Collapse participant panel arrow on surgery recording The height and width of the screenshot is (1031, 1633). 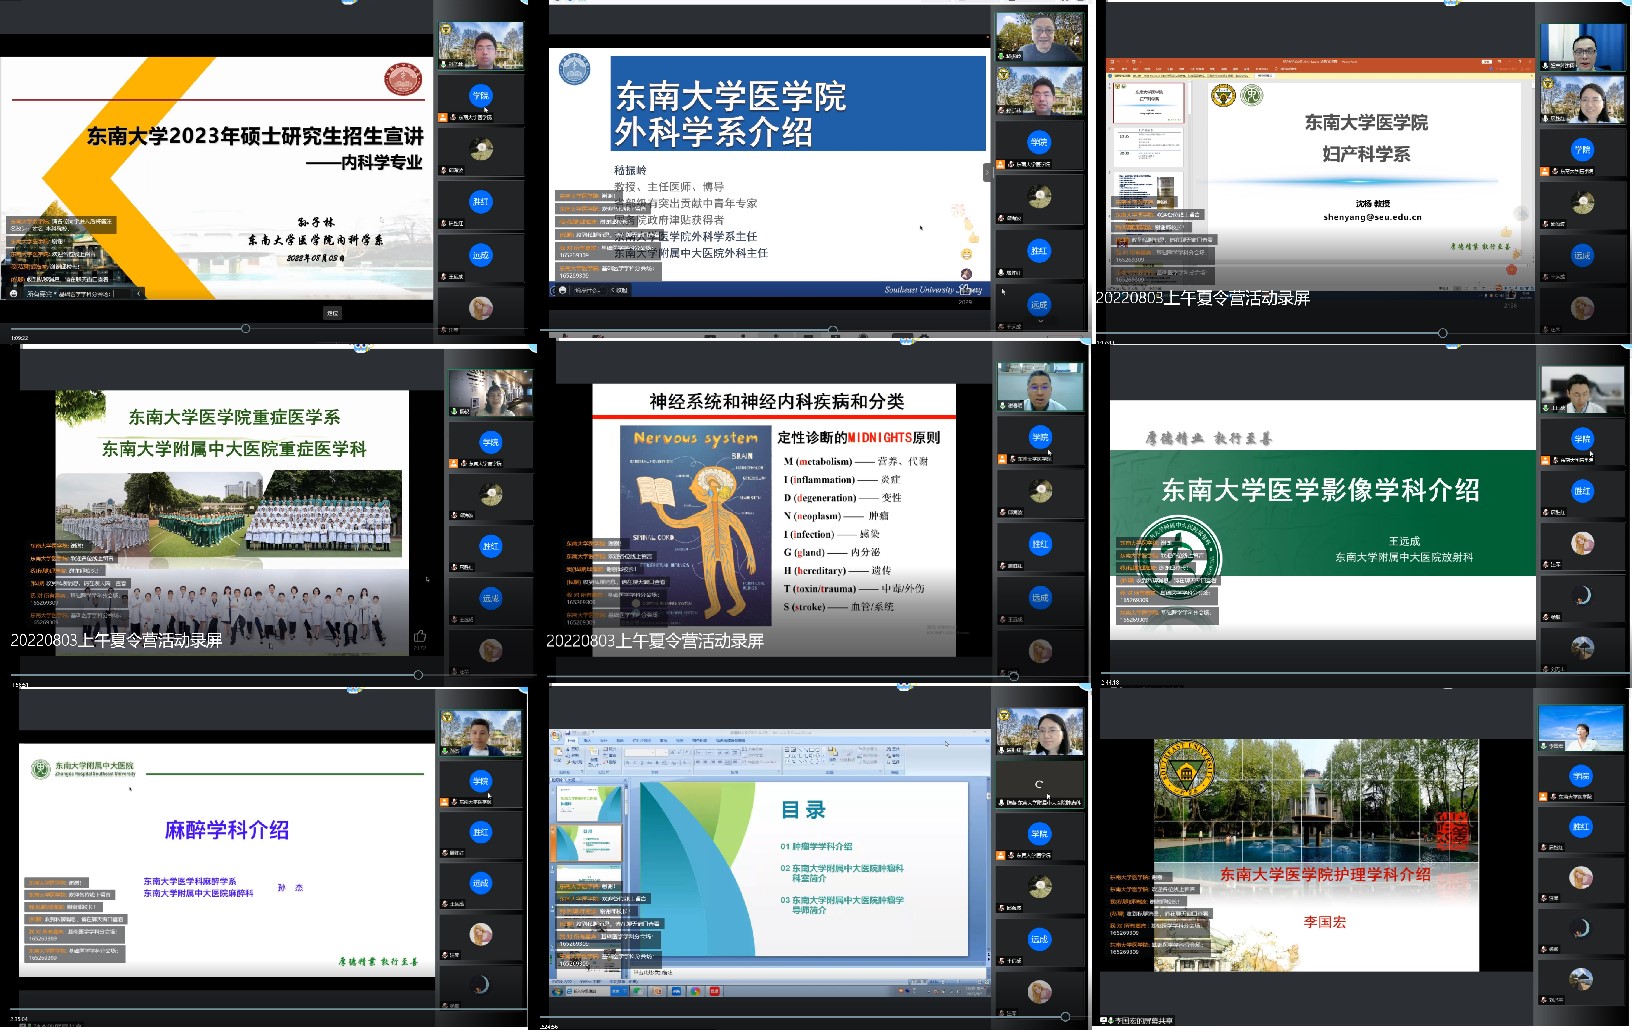tap(987, 172)
